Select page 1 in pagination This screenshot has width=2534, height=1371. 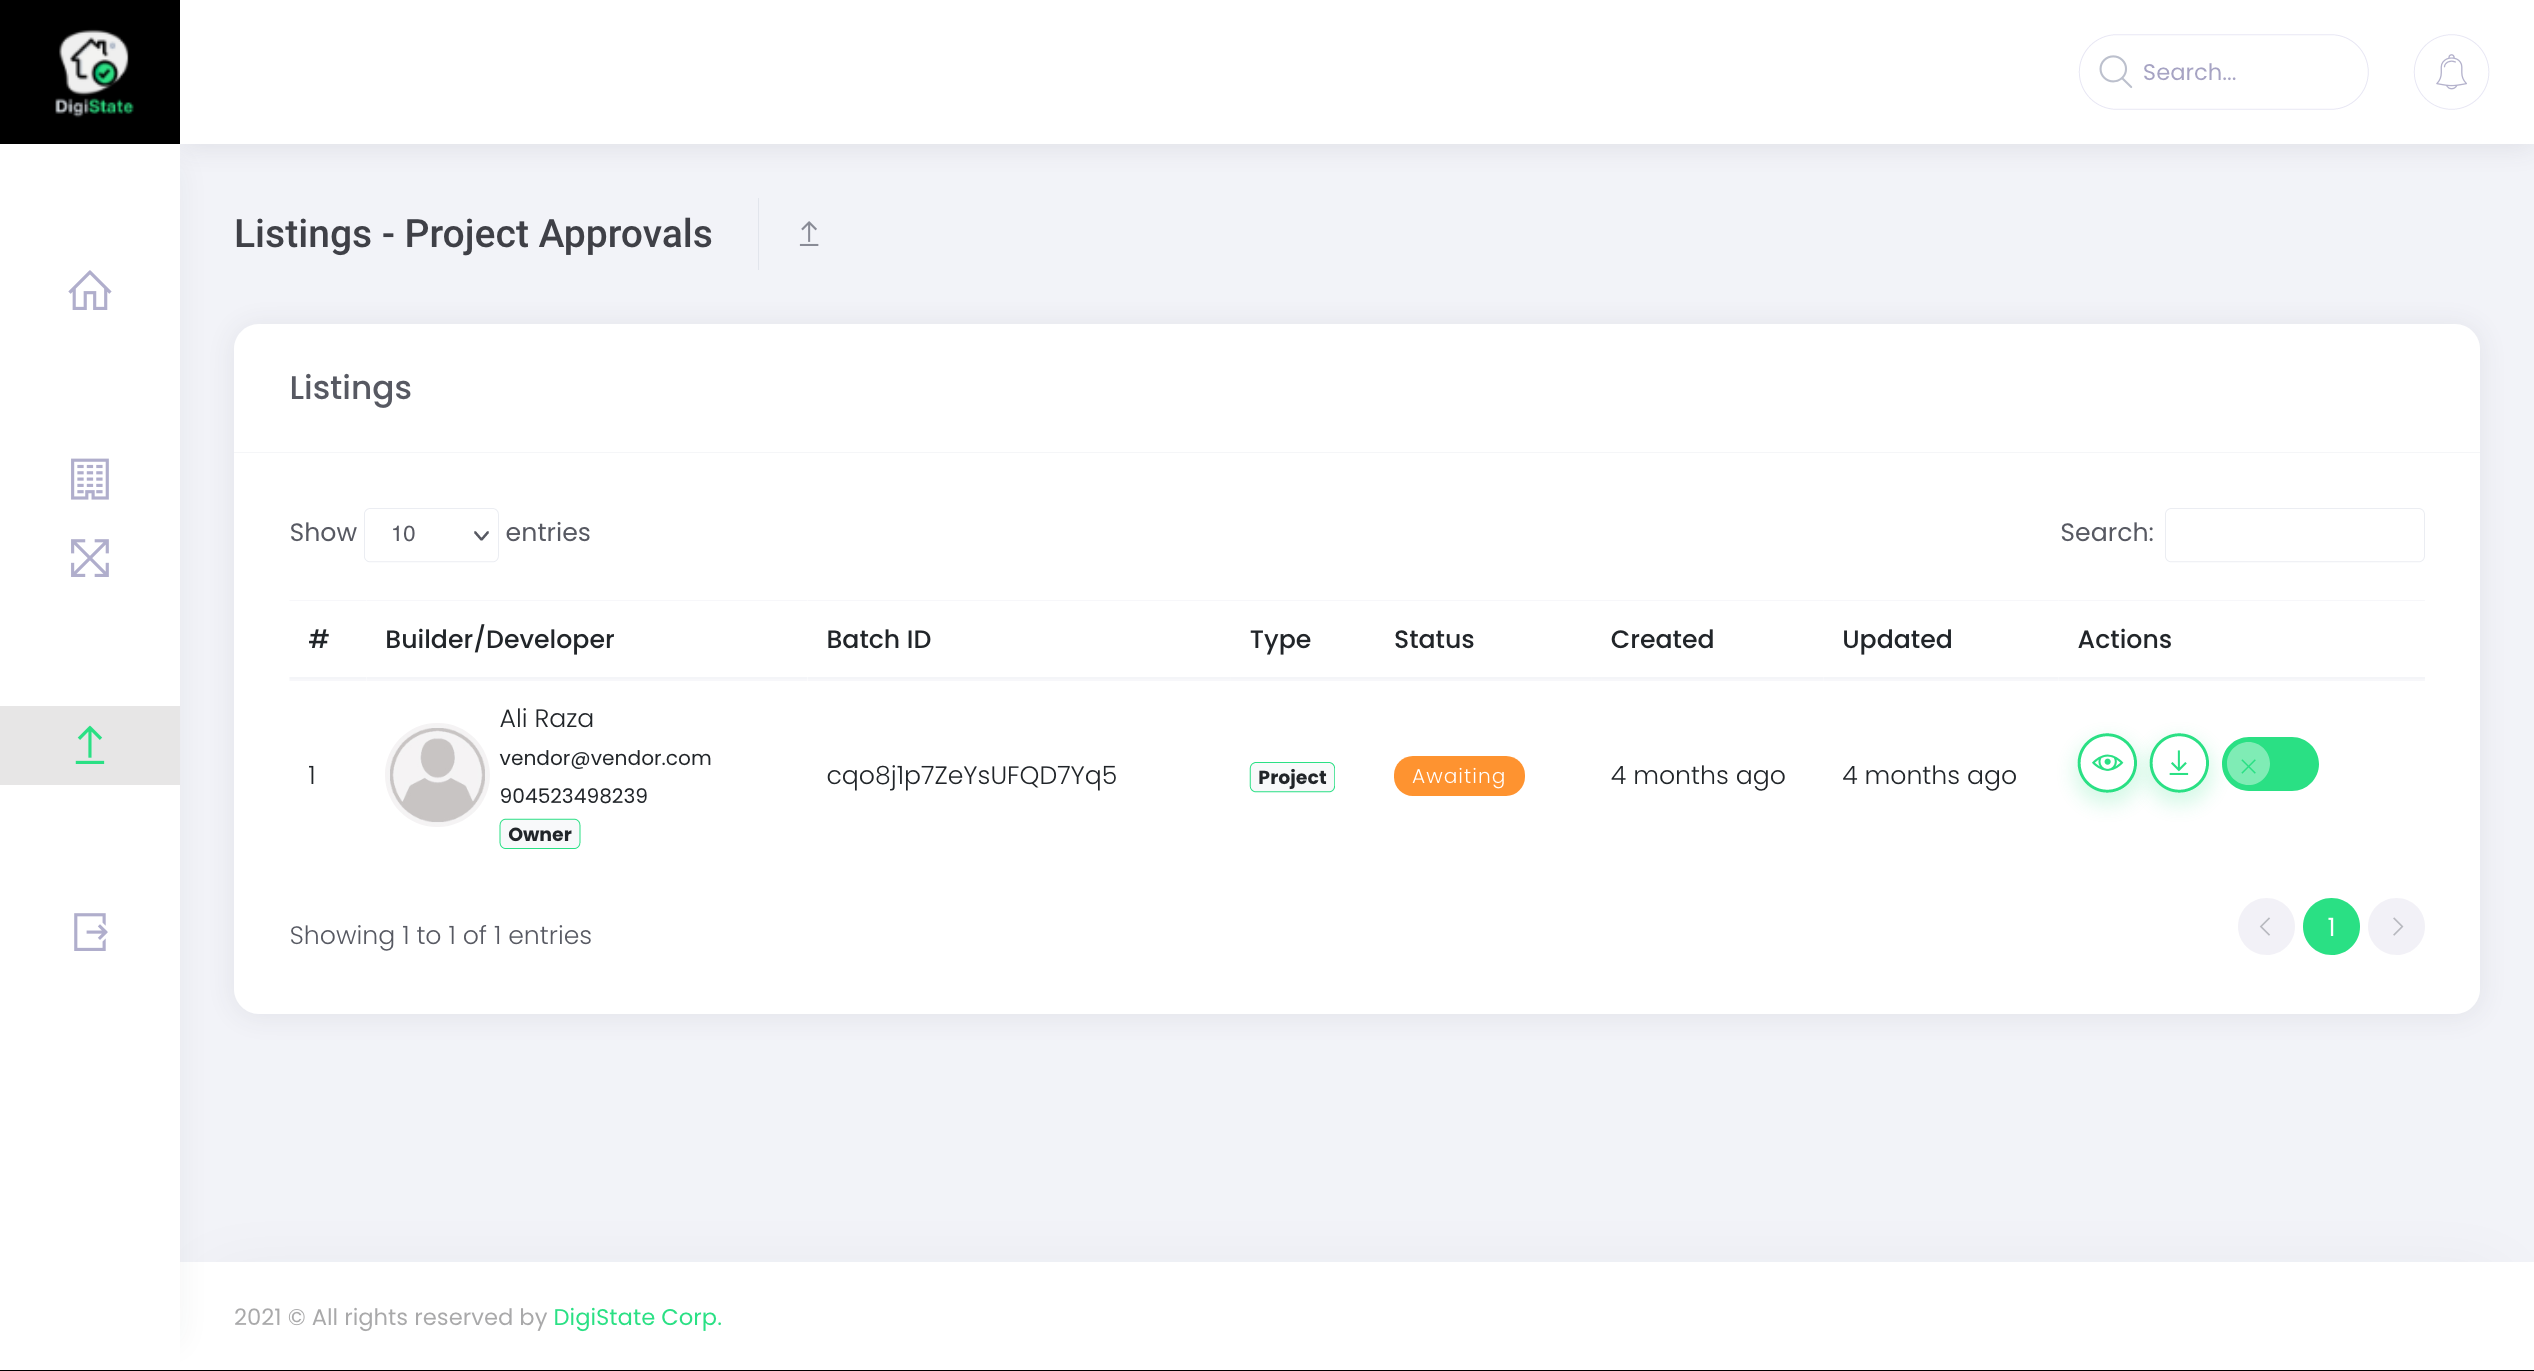click(x=2331, y=927)
